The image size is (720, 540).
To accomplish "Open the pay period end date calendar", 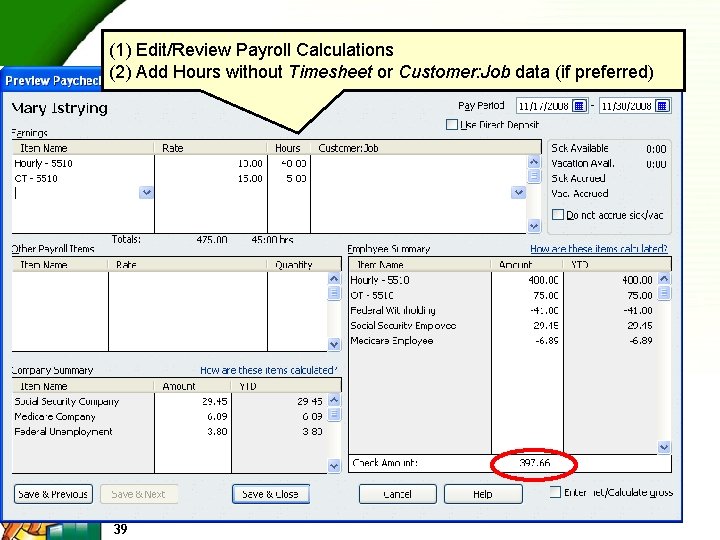I will tap(662, 106).
